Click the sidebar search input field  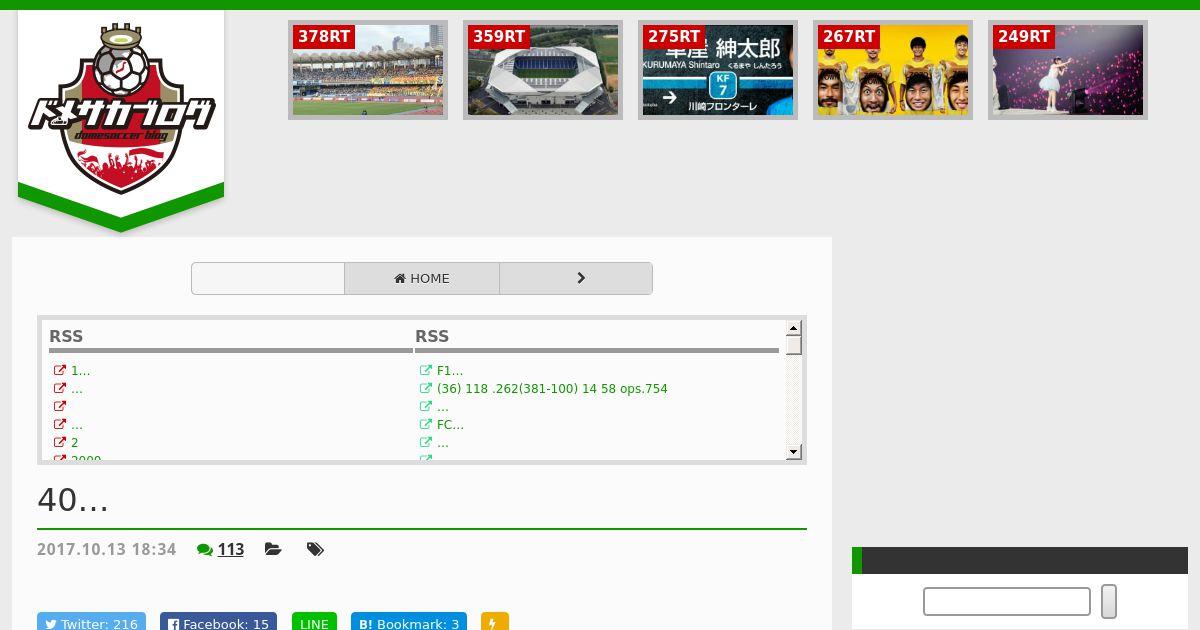click(1007, 601)
